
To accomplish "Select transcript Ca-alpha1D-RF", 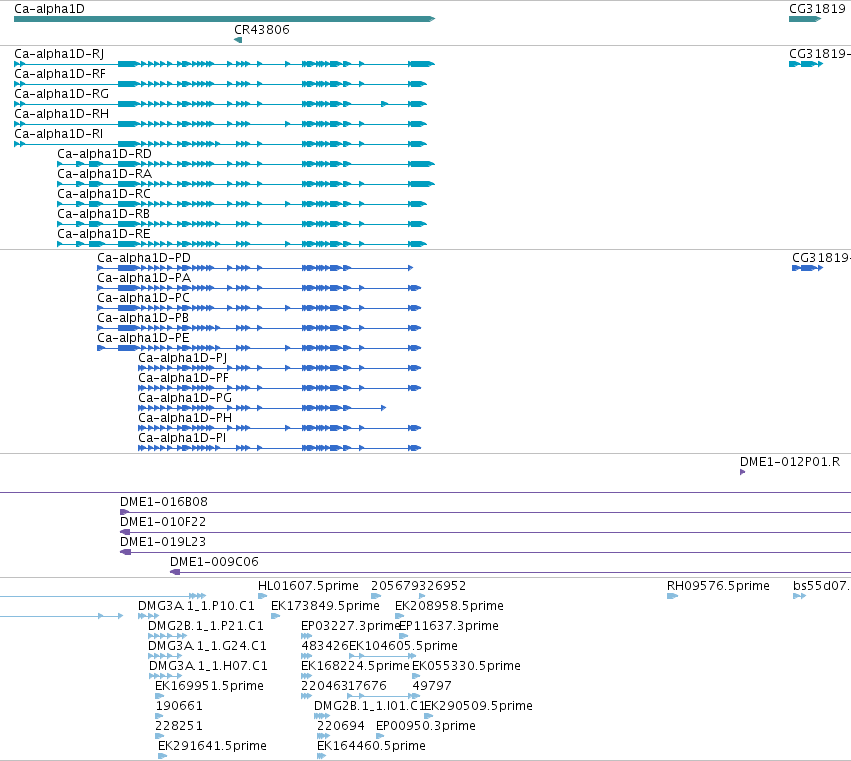I will coord(220,84).
